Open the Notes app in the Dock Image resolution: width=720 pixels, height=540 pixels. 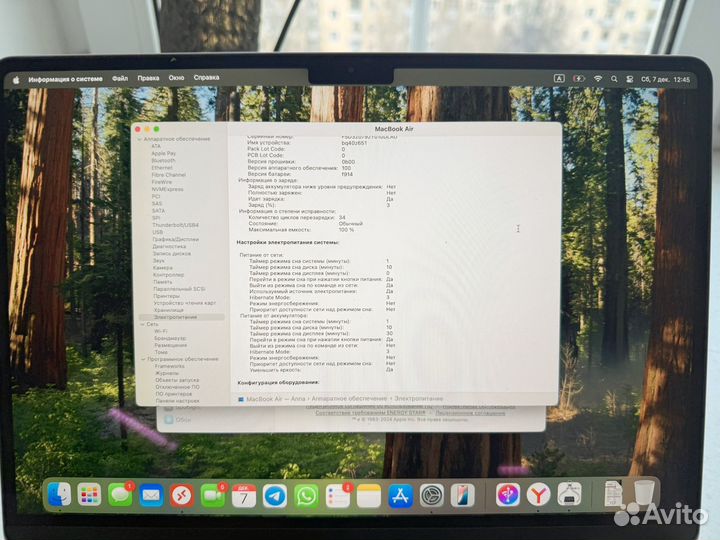[369, 496]
